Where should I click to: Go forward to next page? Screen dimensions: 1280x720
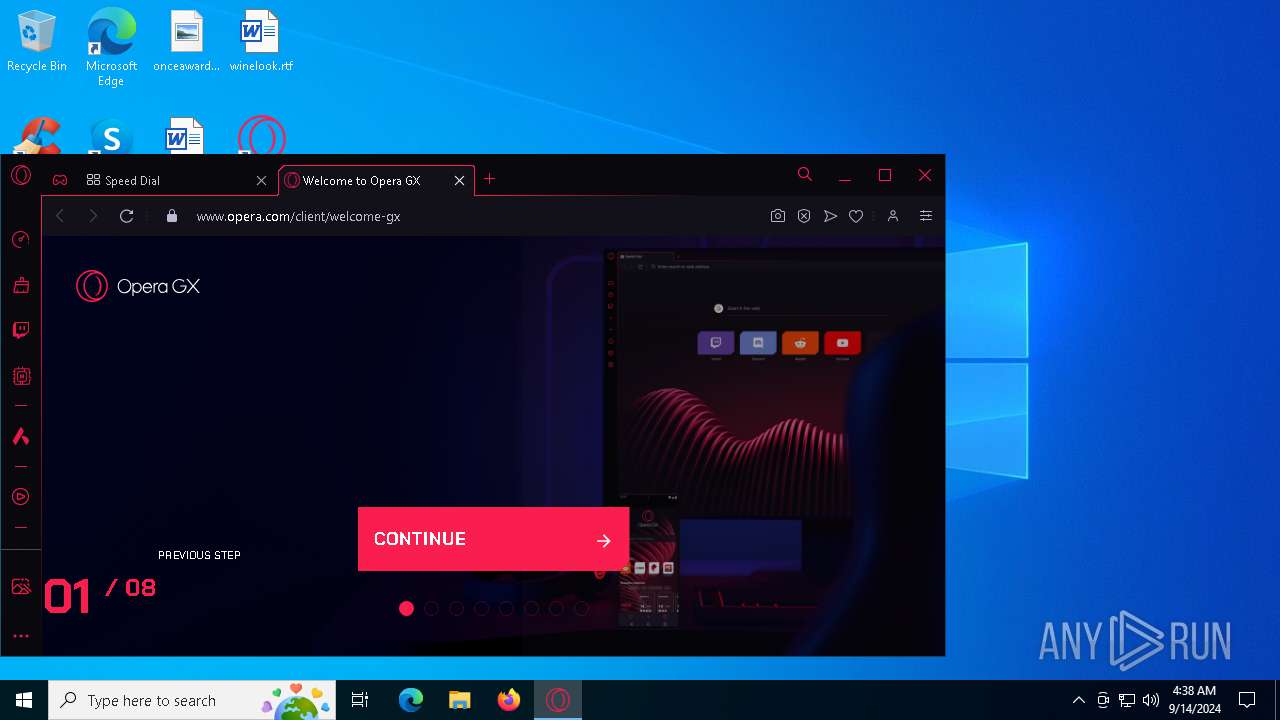coord(93,216)
